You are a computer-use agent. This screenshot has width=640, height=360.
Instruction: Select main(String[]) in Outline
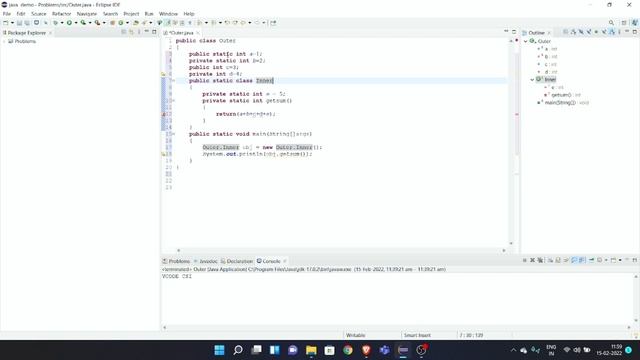click(x=563, y=103)
